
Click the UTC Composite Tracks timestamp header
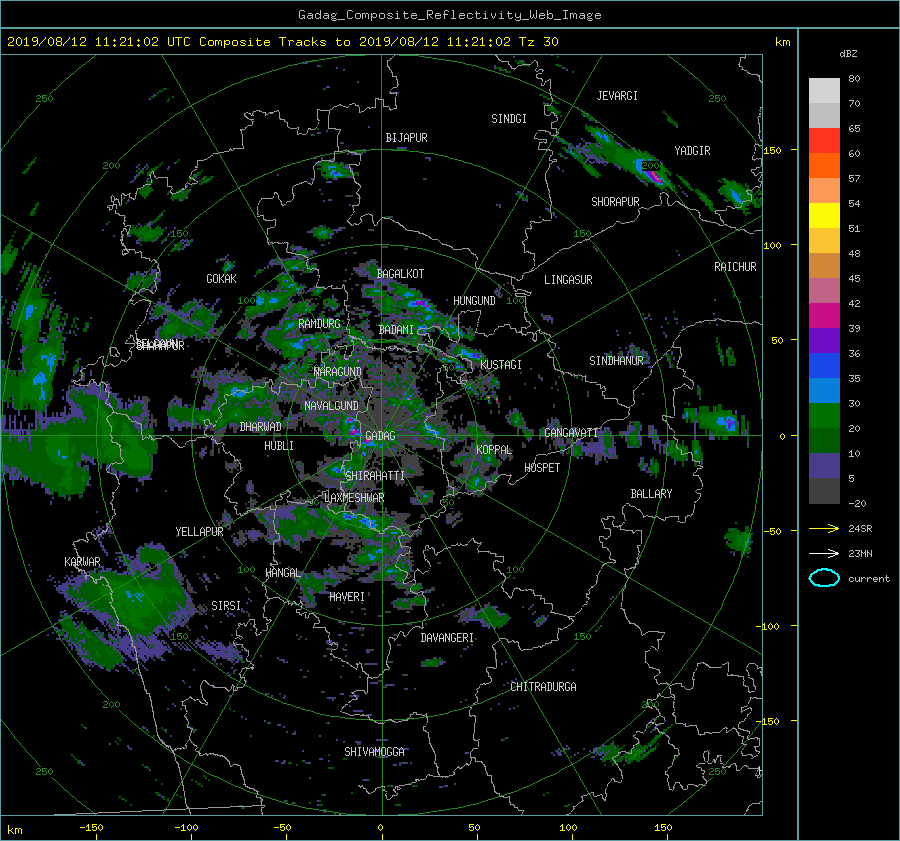point(282,42)
